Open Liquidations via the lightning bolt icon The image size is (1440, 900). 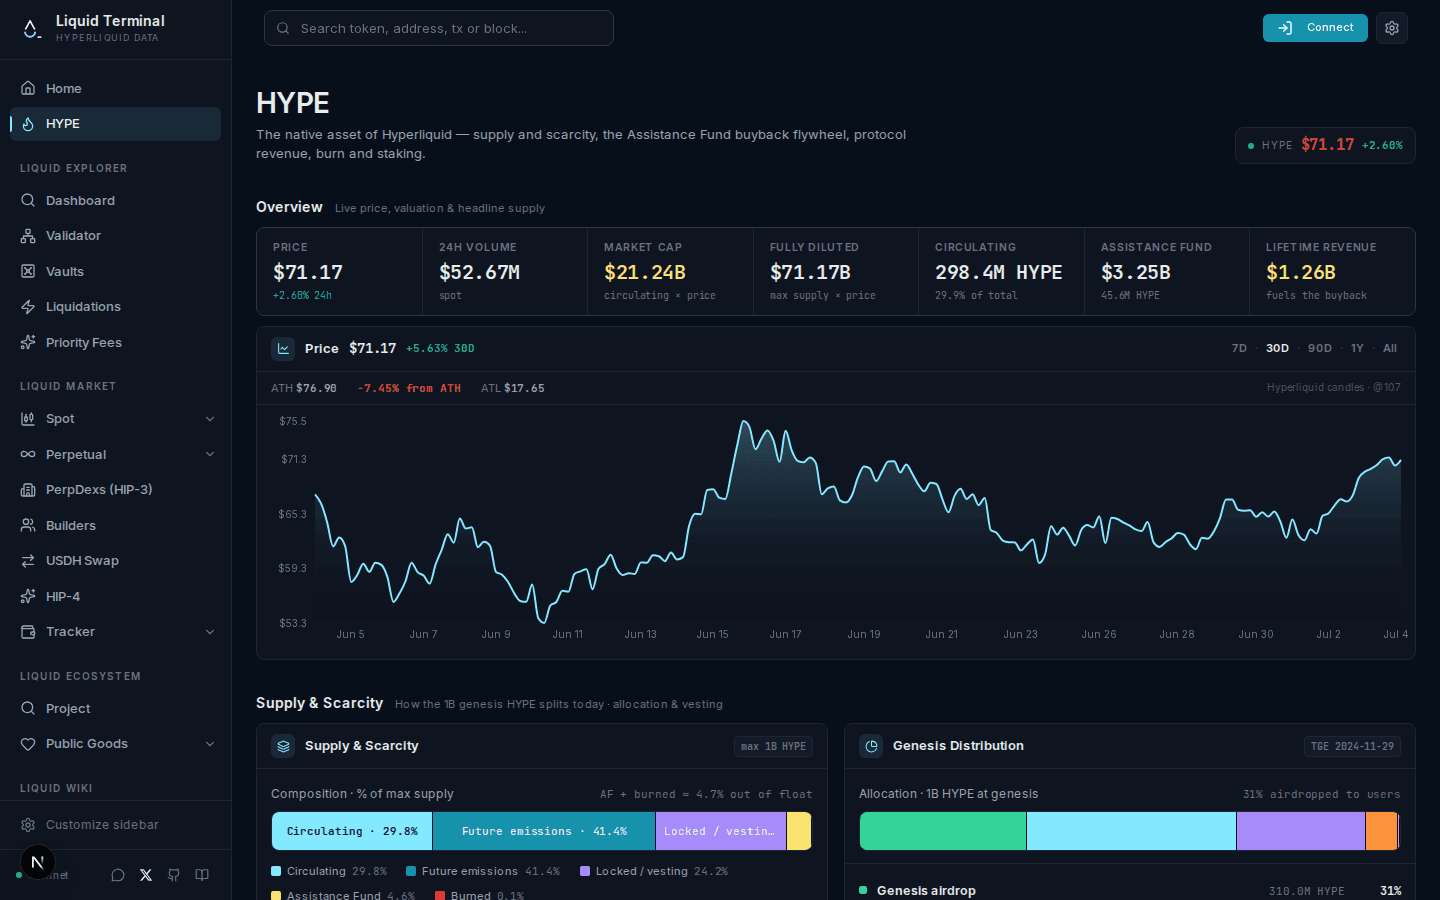coord(28,307)
